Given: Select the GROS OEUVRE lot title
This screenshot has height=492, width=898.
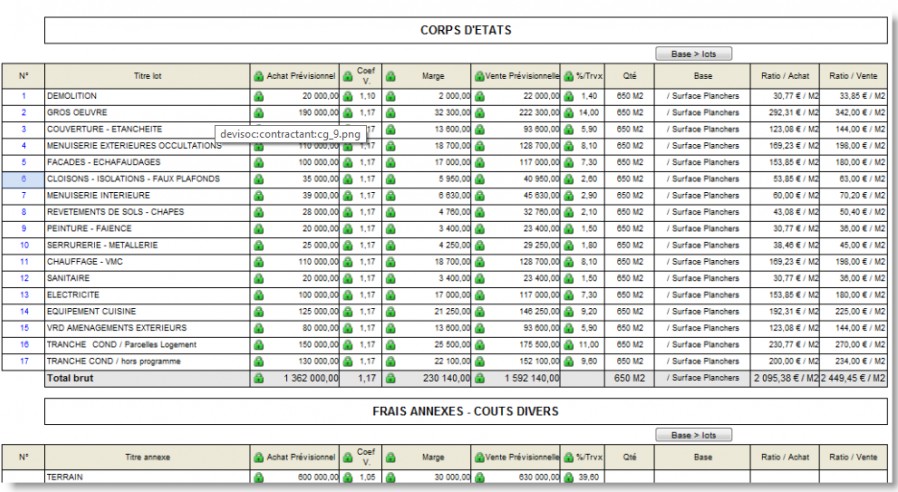Looking at the screenshot, I should click(77, 113).
